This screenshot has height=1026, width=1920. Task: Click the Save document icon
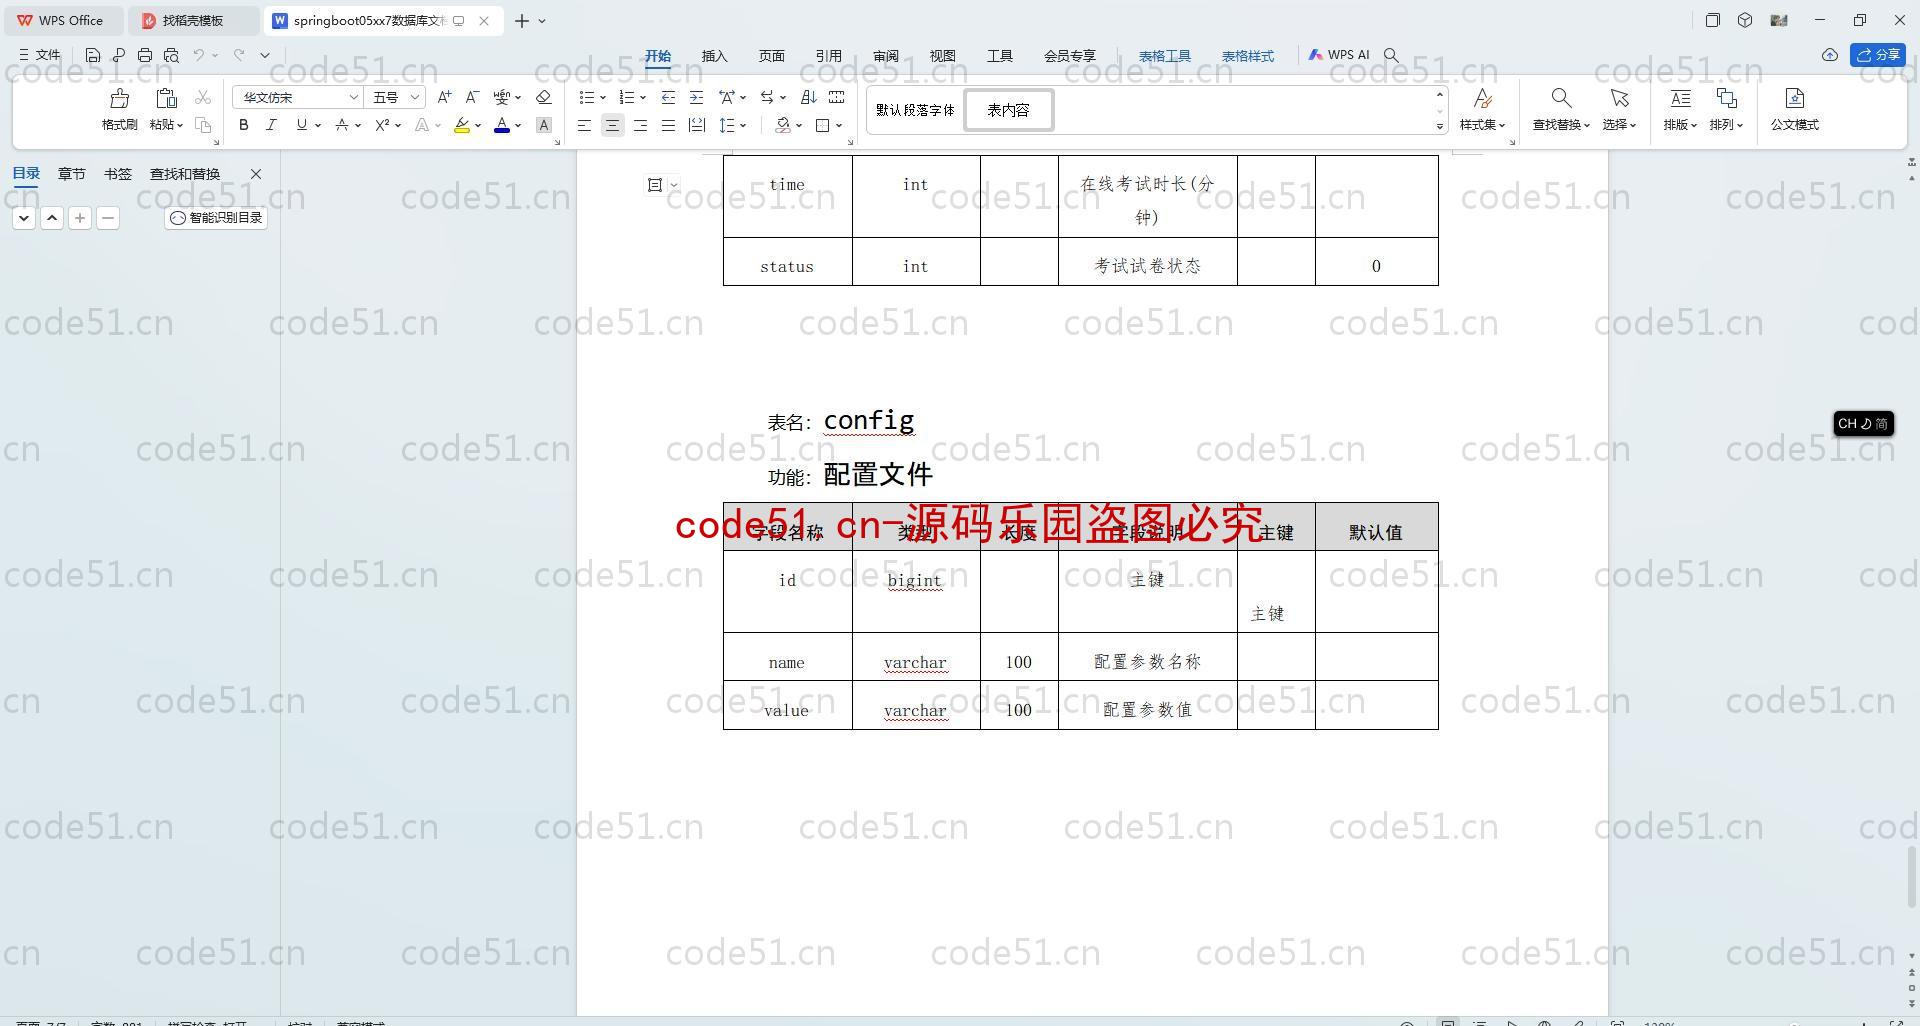click(93, 55)
